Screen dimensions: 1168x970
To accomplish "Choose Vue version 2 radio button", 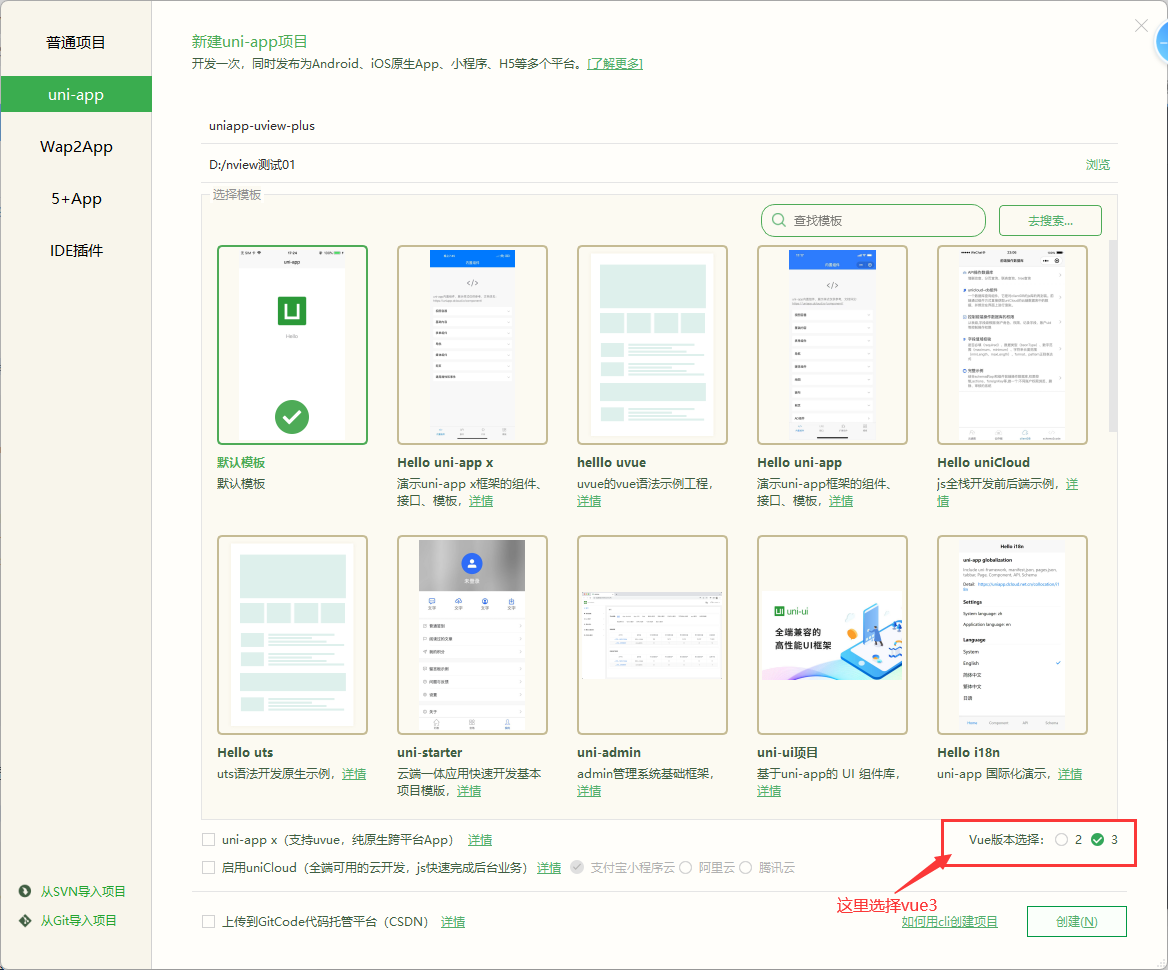I will click(x=1061, y=840).
